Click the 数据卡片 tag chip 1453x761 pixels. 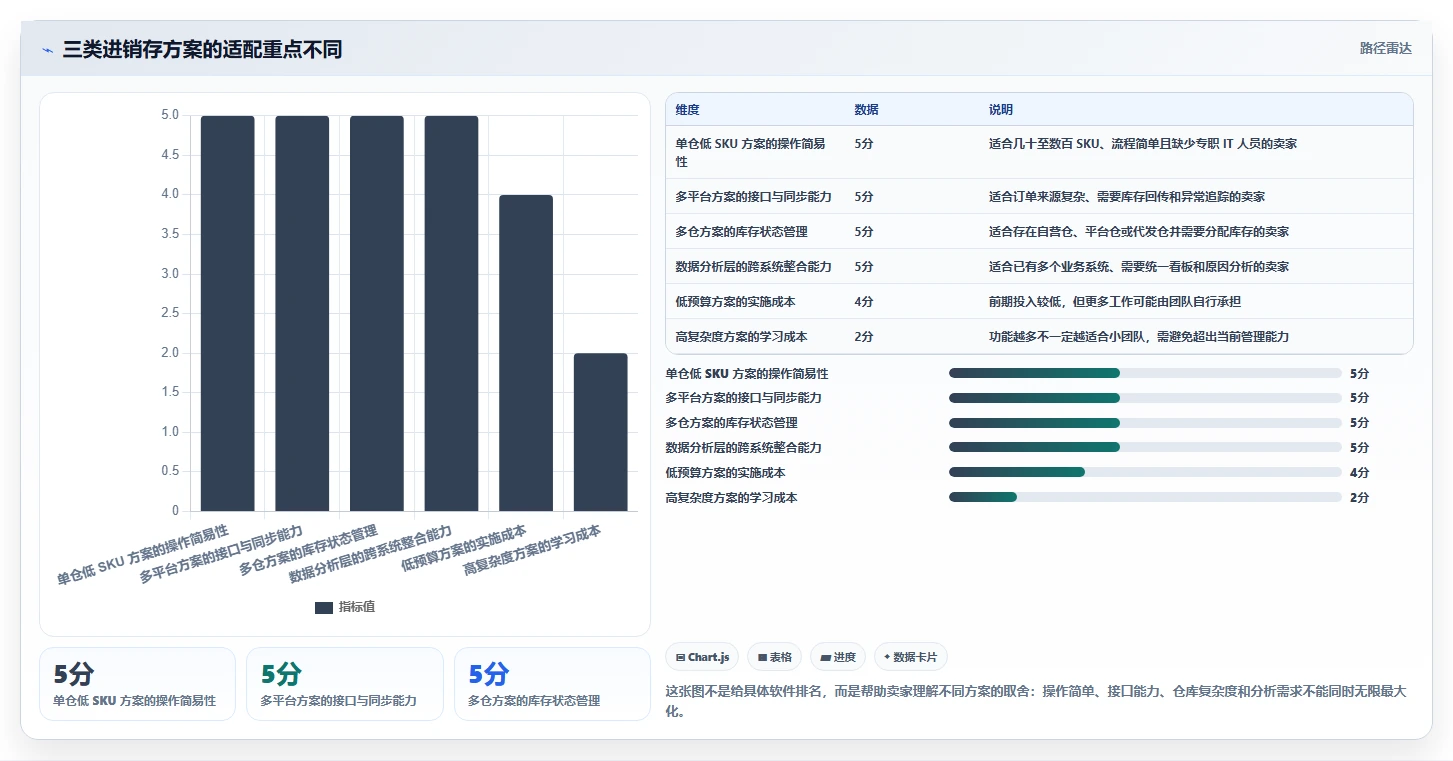pos(910,657)
